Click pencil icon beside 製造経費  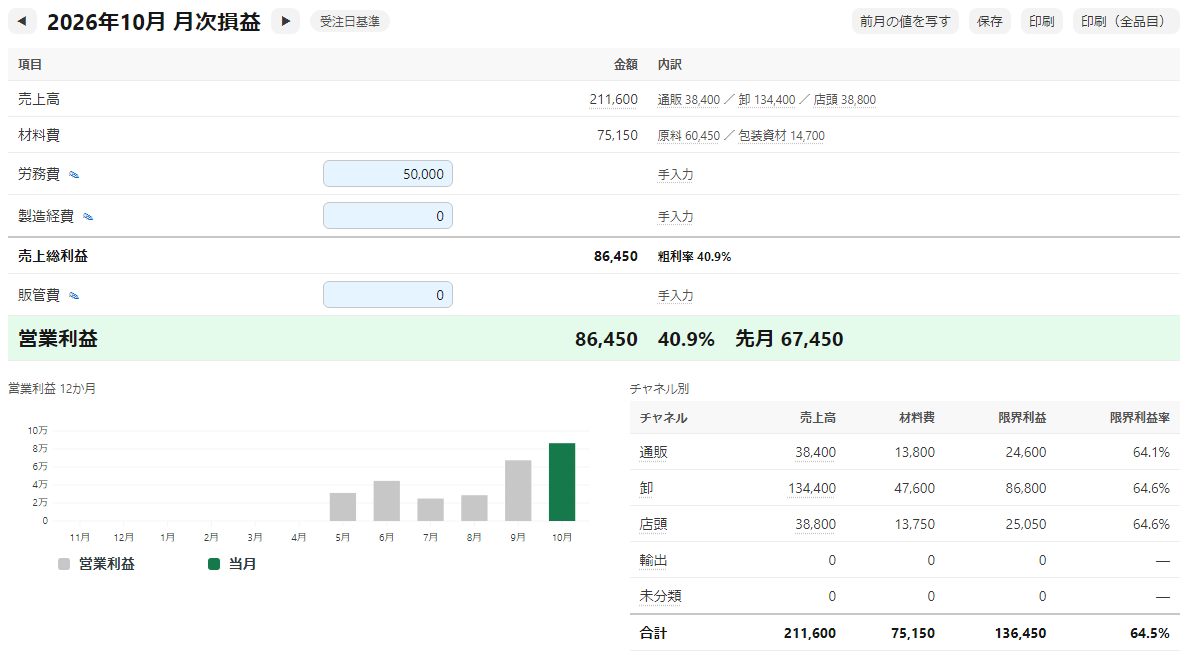coord(88,217)
